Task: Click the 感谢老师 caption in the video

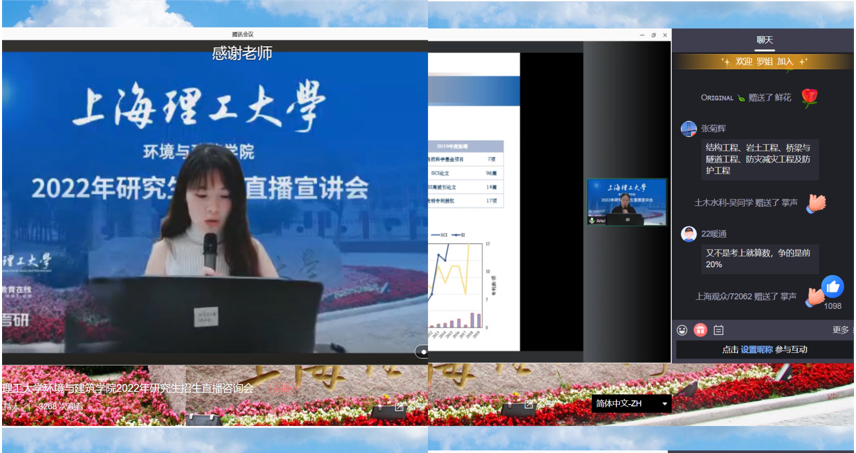Action: [242, 53]
